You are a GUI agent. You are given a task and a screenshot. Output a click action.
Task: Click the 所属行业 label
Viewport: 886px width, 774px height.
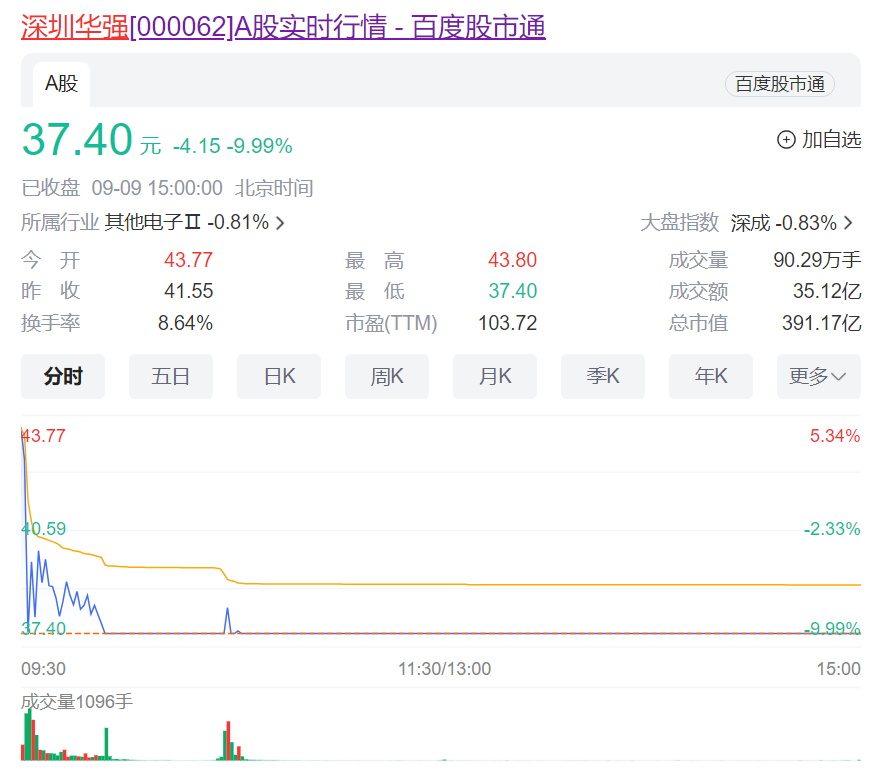coord(60,222)
